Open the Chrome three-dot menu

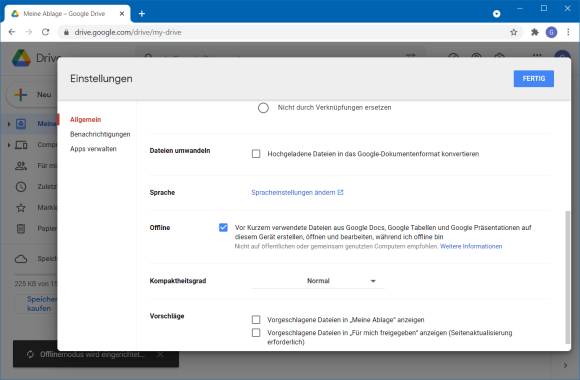point(569,32)
